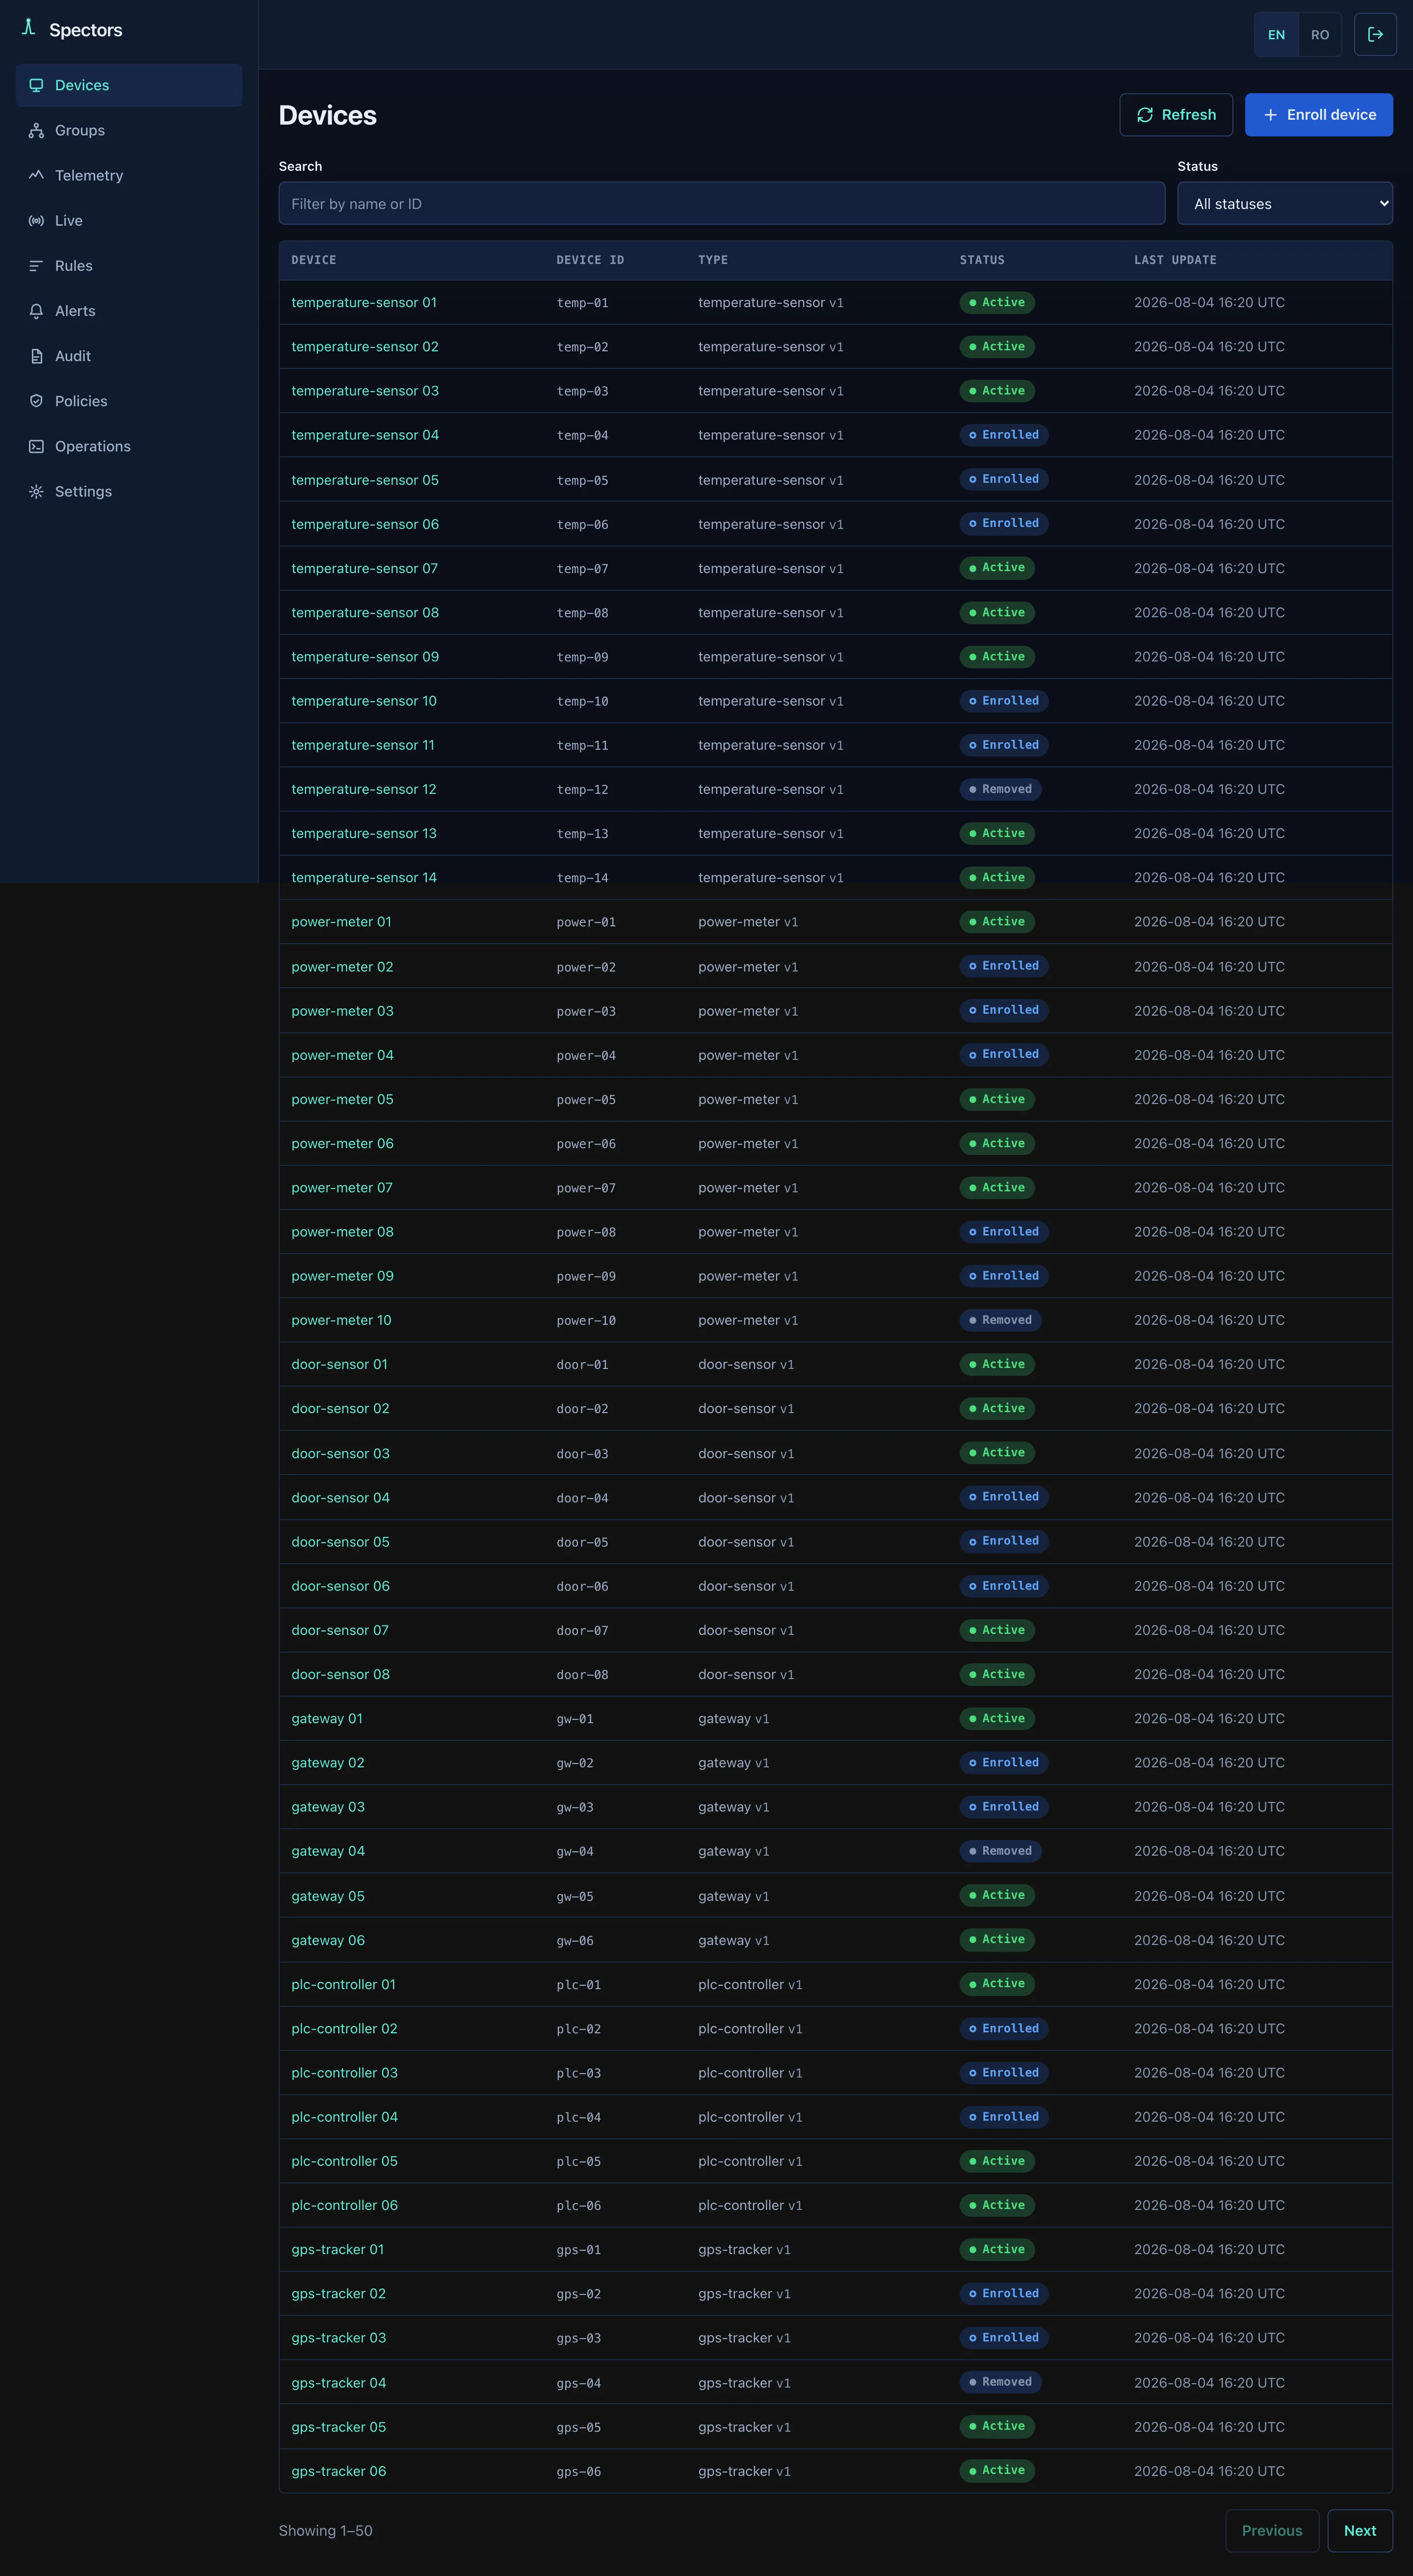Click the Removed badge for temperature-sensor 12

pos(1000,789)
